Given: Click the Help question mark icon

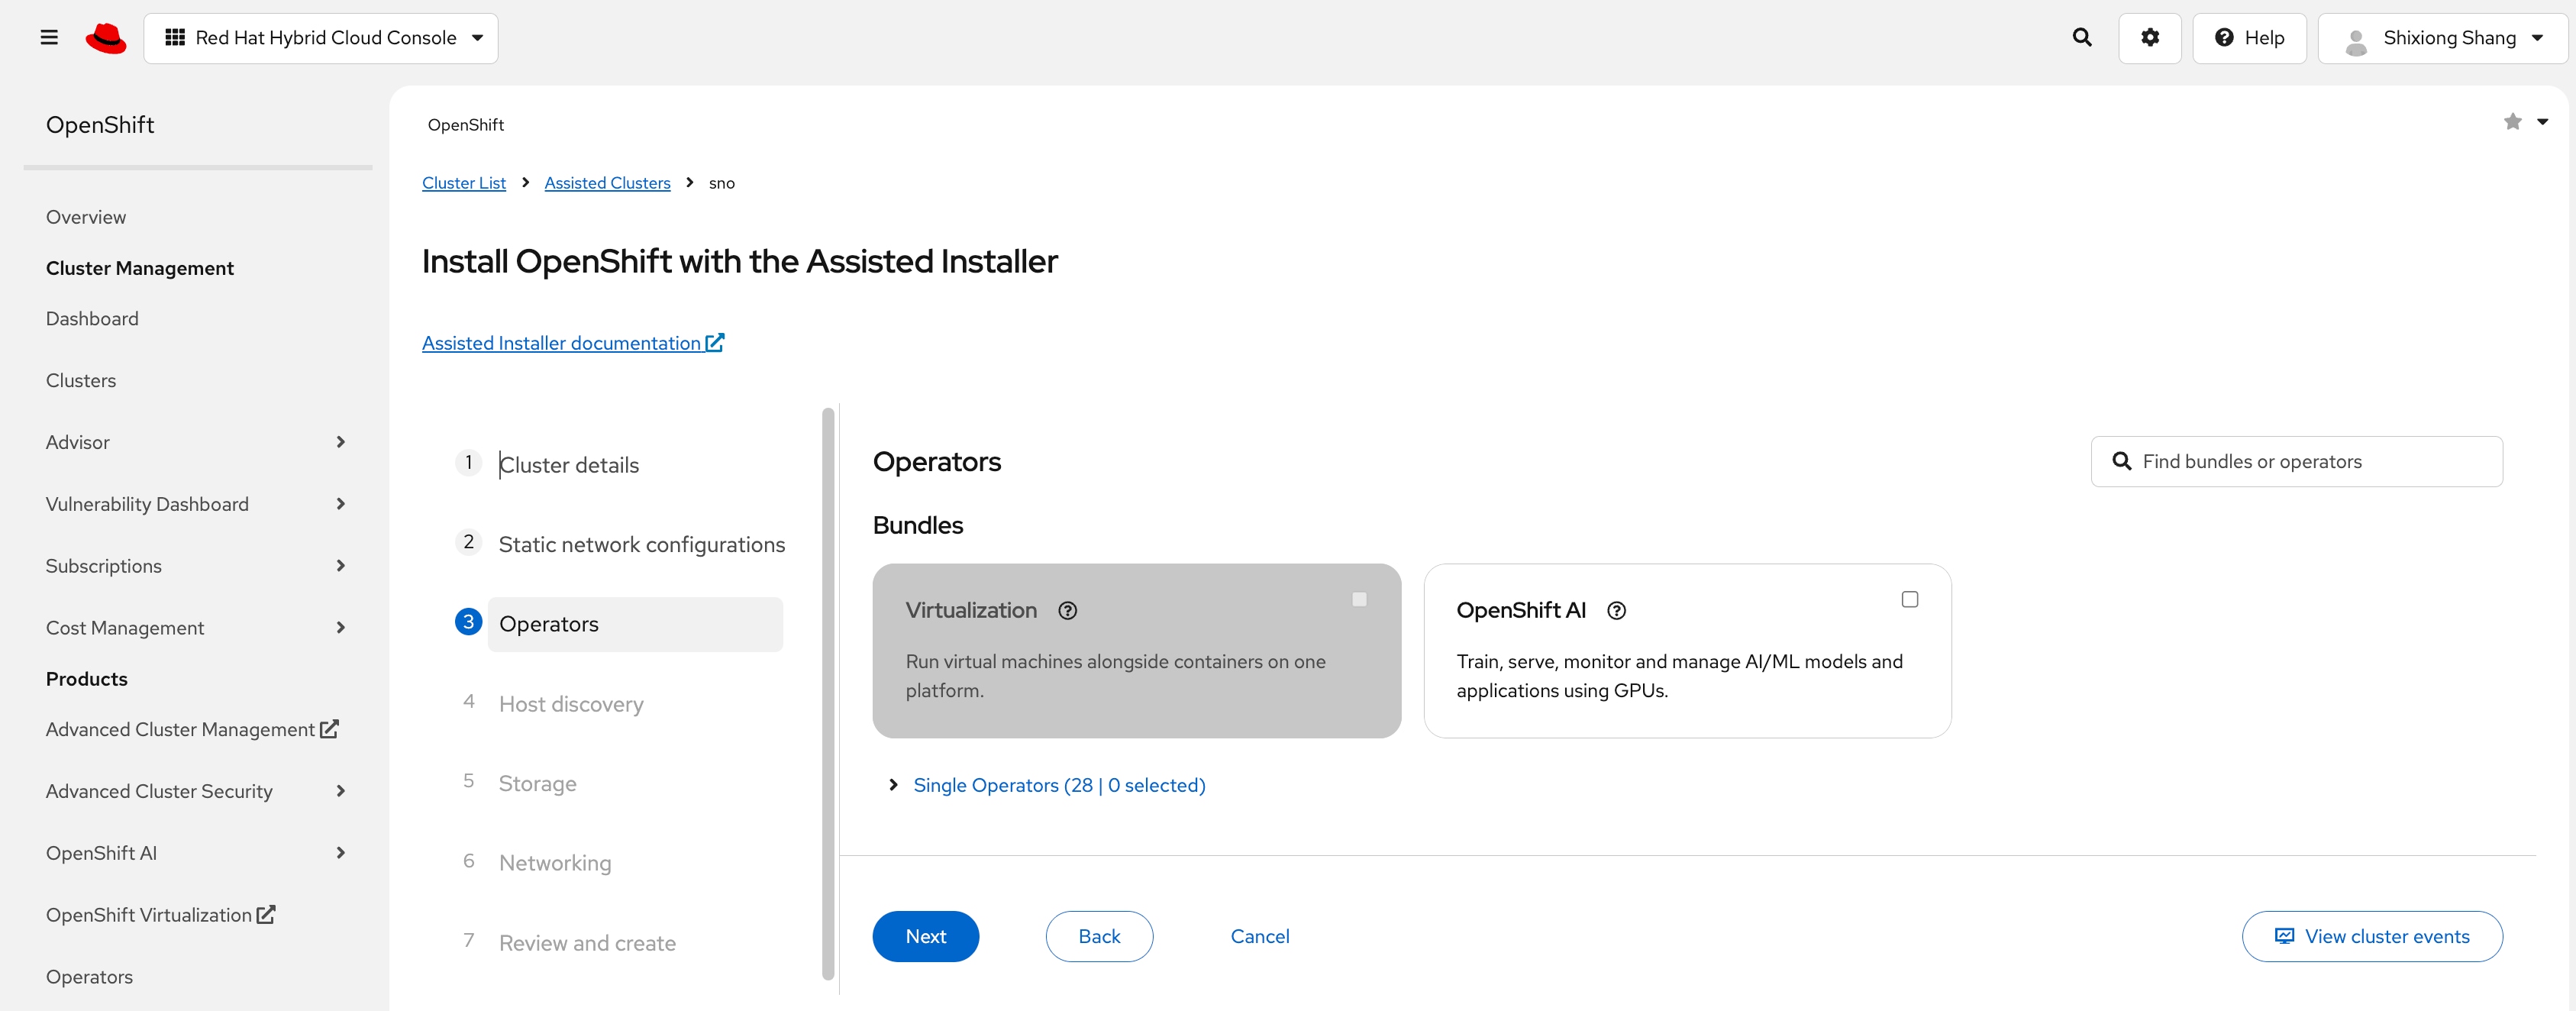Looking at the screenshot, I should (x=2224, y=38).
